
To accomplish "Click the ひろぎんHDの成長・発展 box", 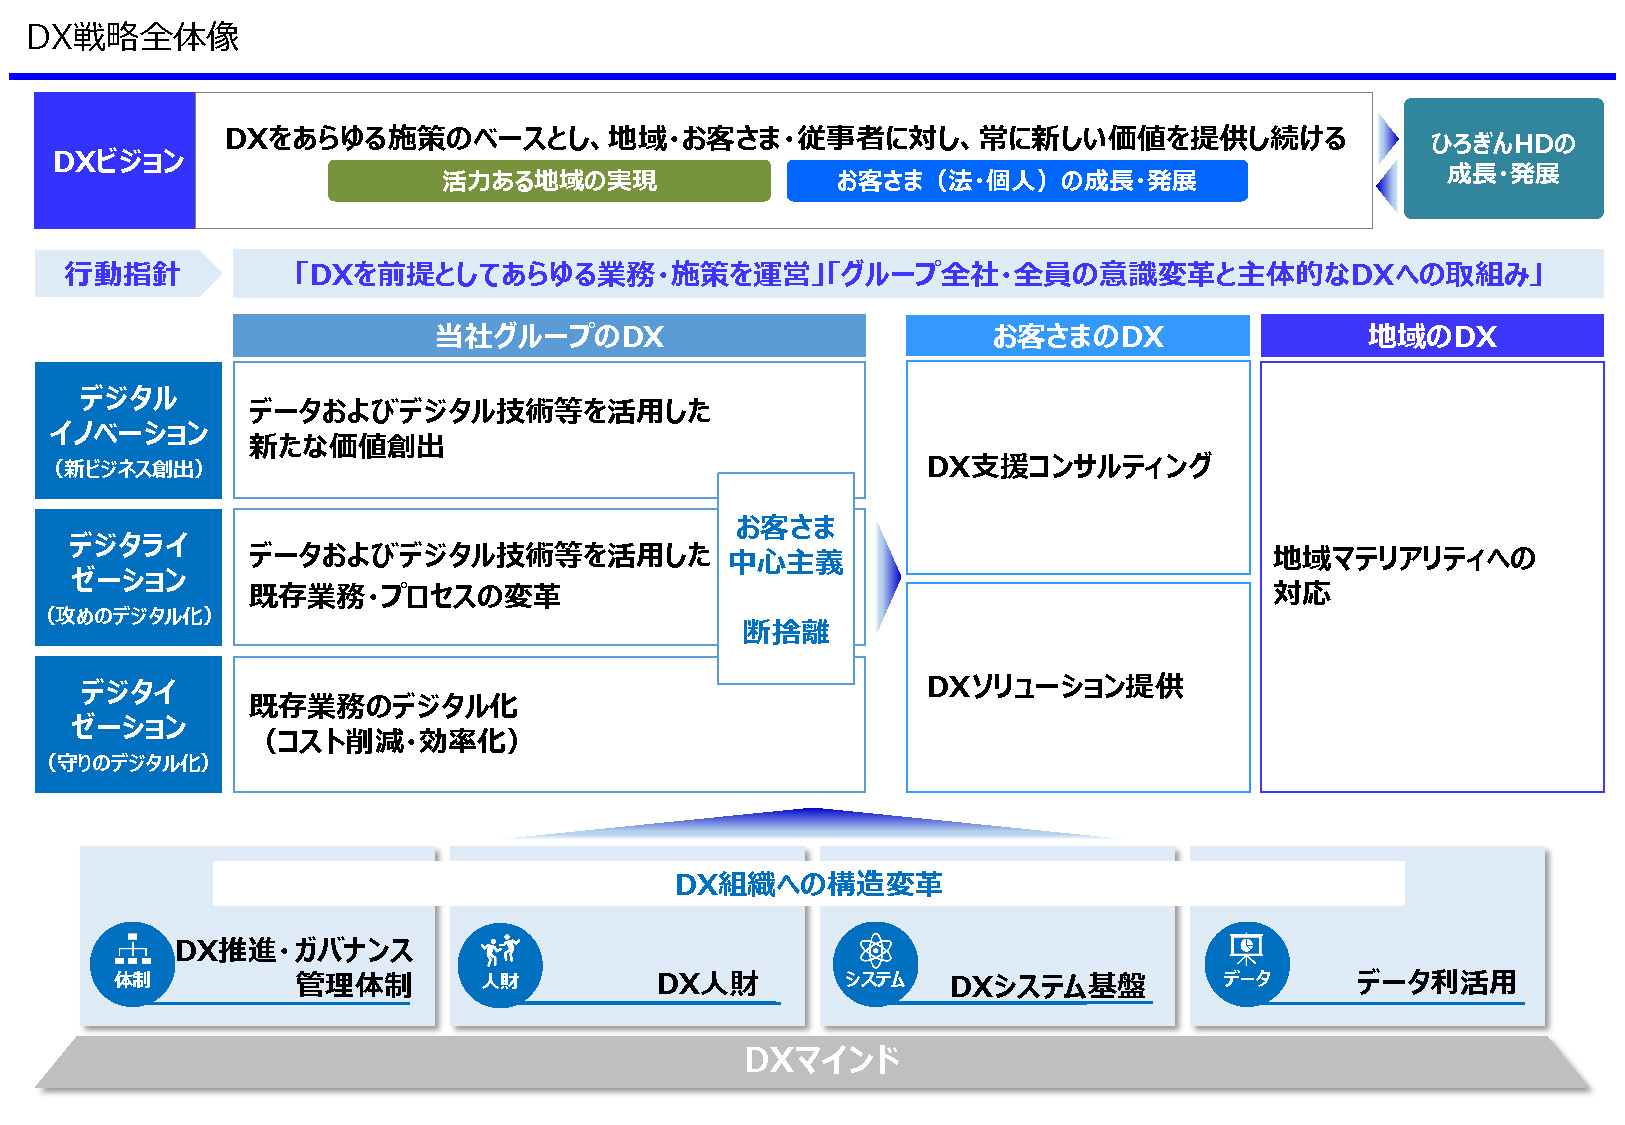I will (x=1503, y=159).
